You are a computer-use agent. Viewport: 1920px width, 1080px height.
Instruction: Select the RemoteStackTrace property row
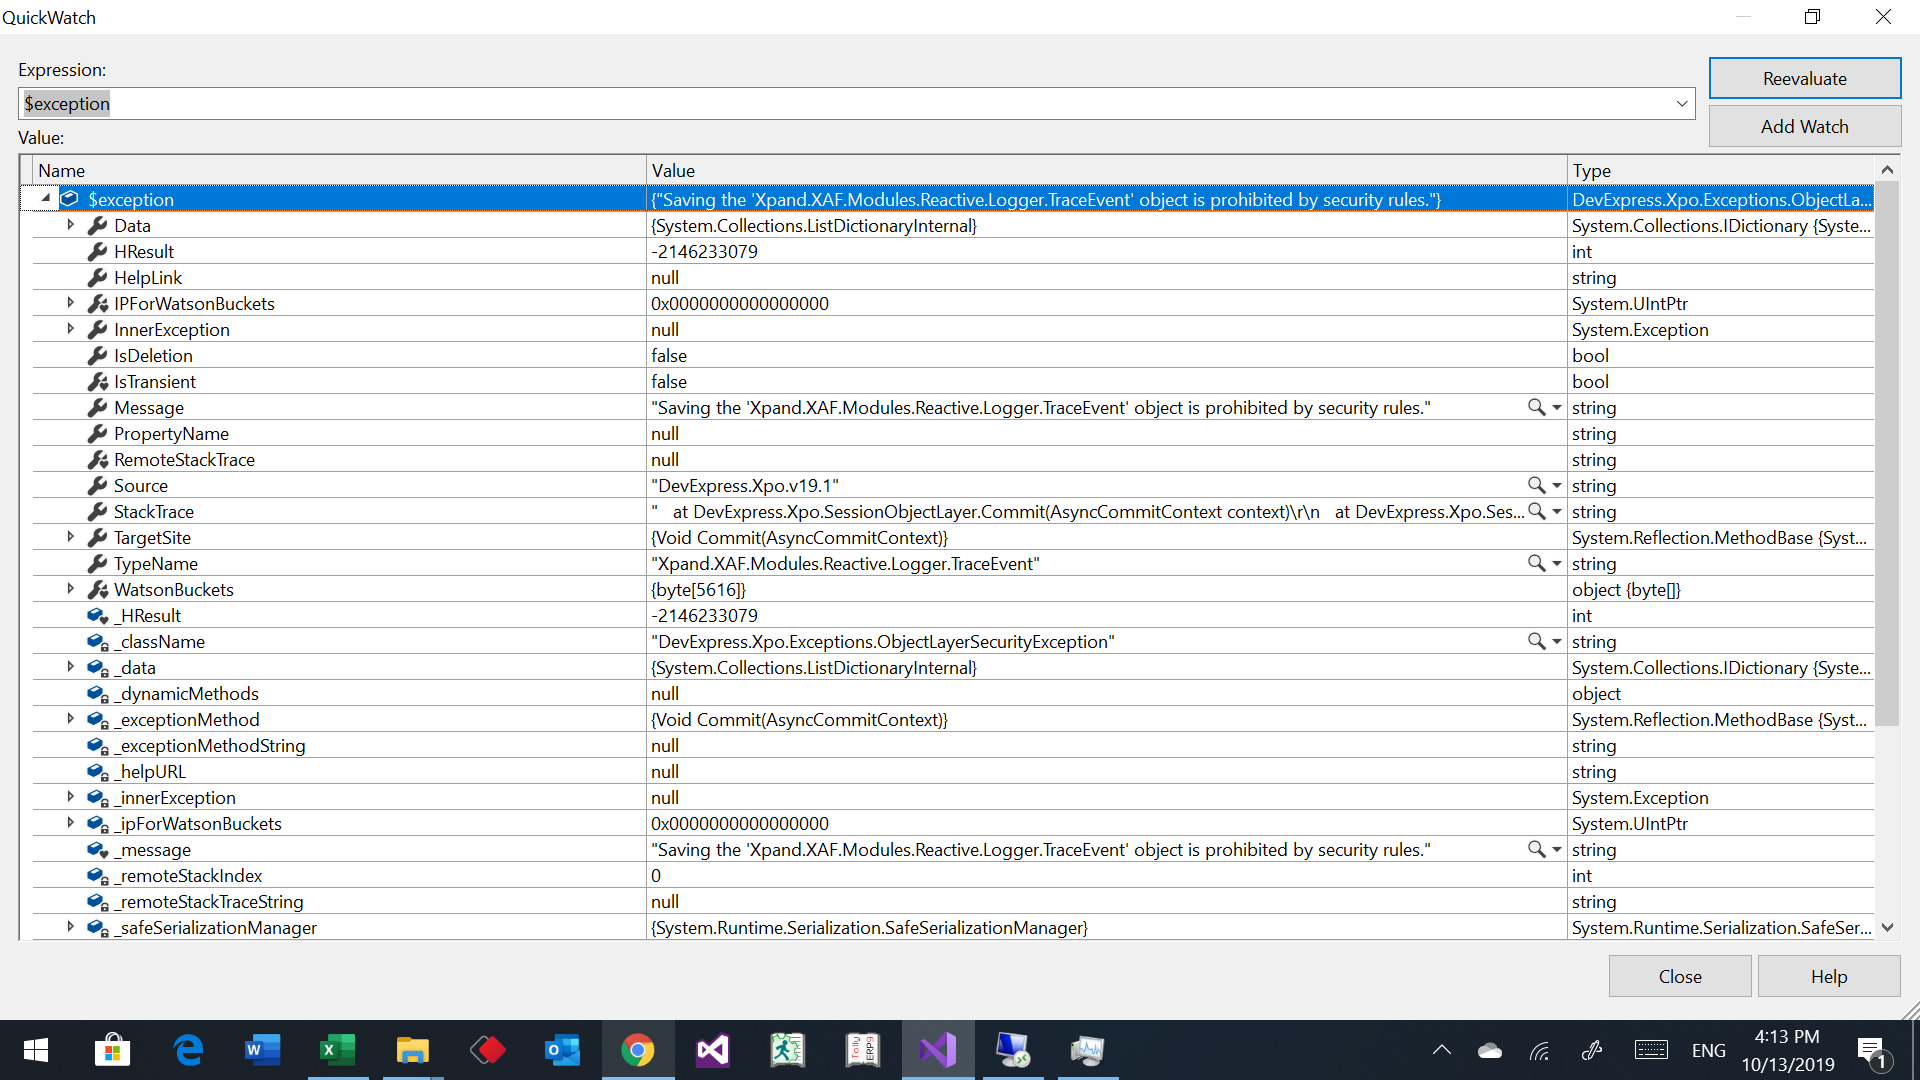[953, 459]
